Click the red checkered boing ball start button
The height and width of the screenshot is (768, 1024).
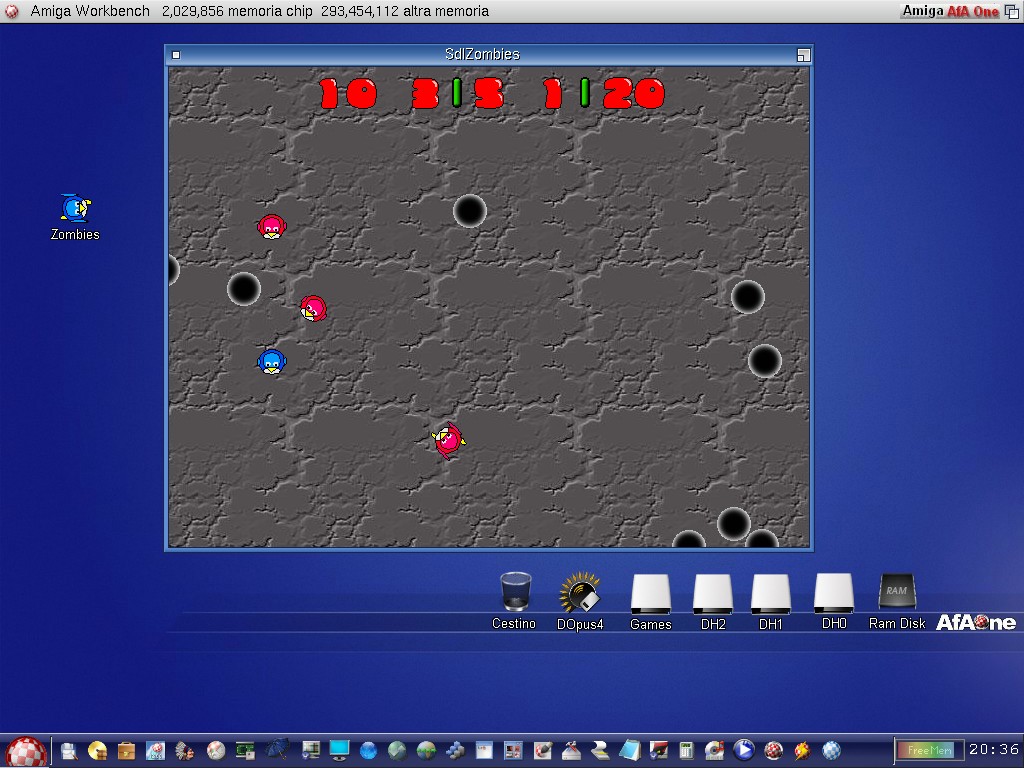[x=26, y=751]
